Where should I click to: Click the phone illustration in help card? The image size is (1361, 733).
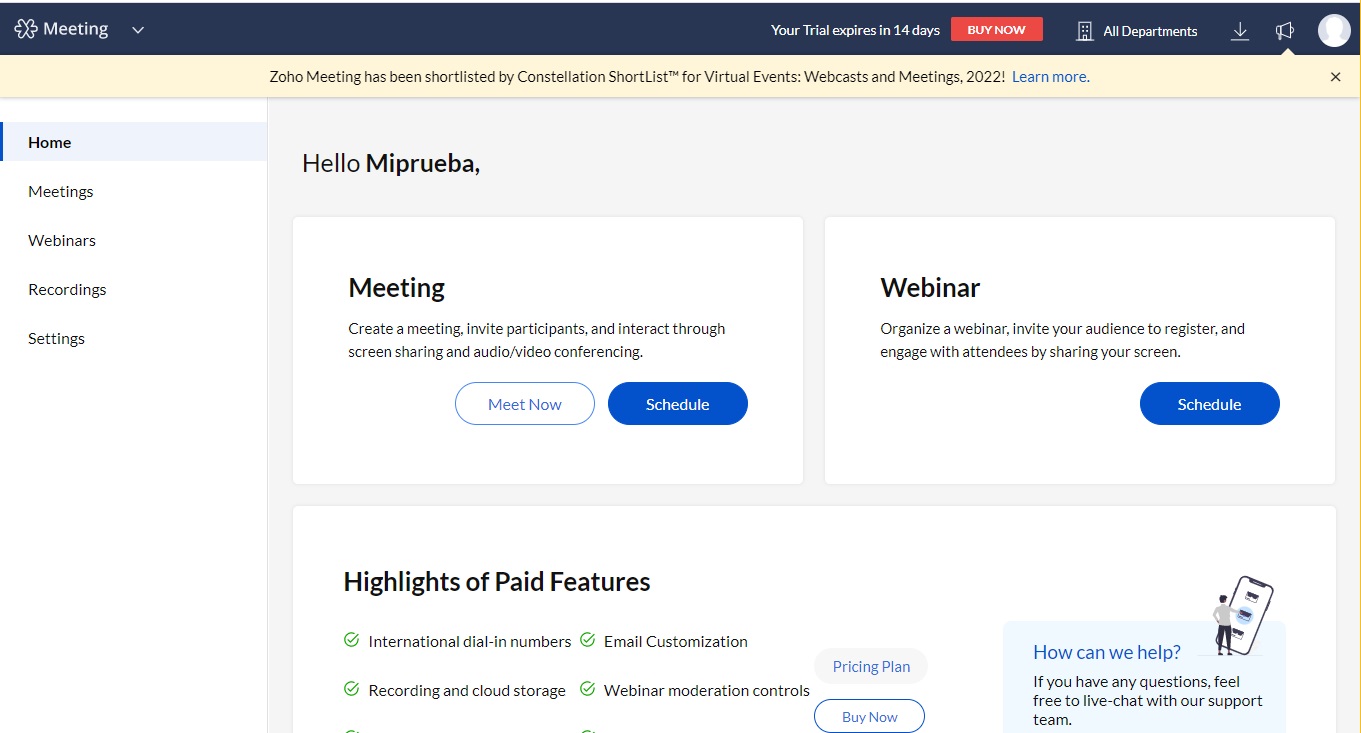[x=1242, y=615]
